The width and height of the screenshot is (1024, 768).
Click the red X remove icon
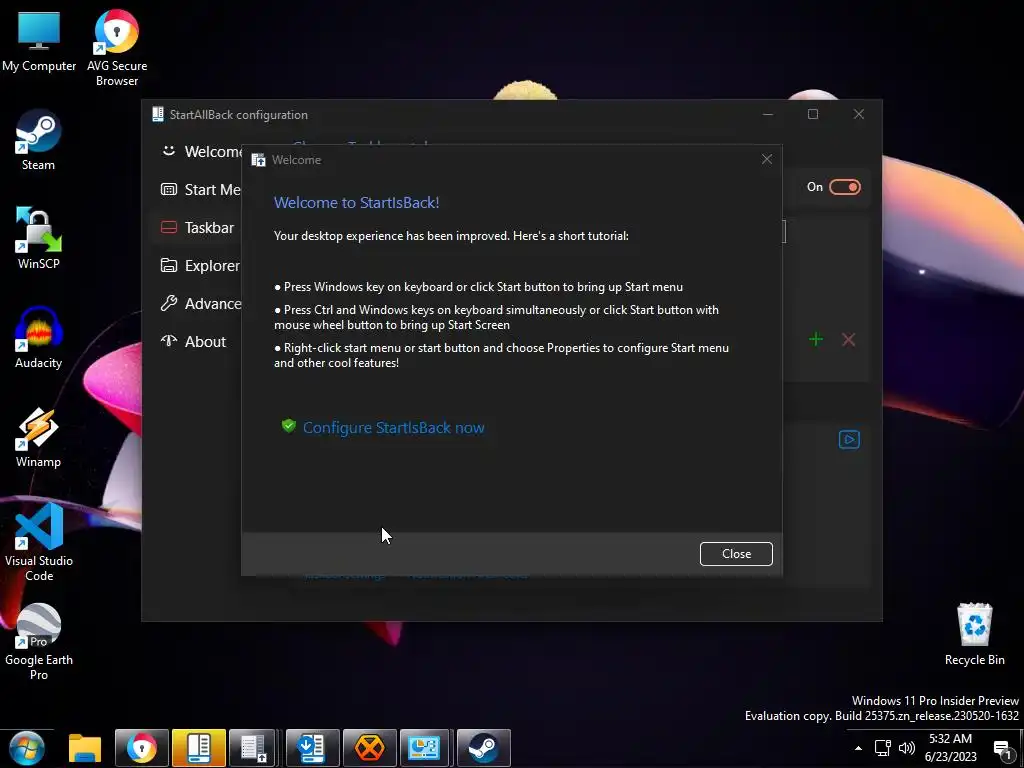coord(848,340)
